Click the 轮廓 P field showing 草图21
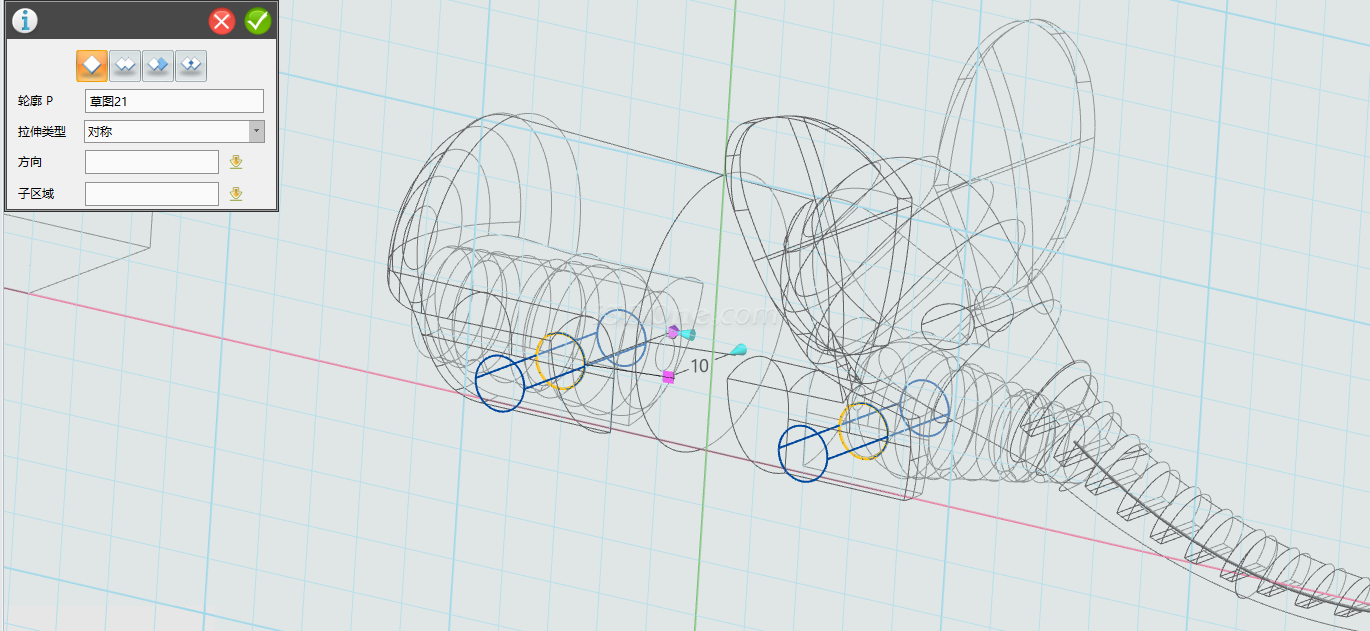Image resolution: width=1370 pixels, height=631 pixels. click(174, 101)
